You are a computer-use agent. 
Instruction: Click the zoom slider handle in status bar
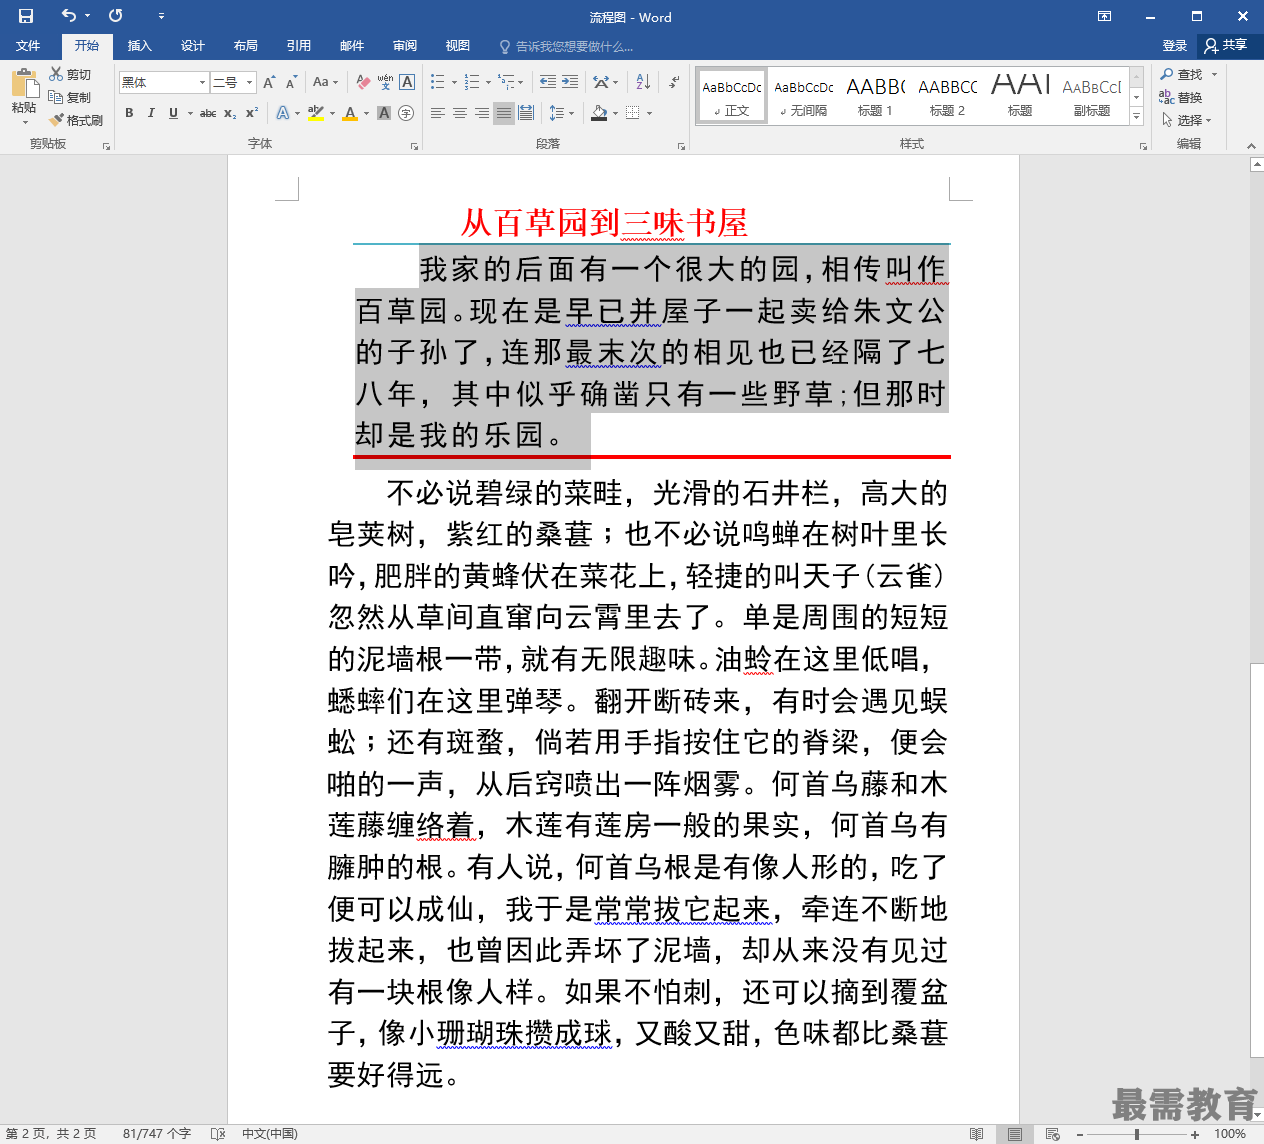(1137, 1134)
